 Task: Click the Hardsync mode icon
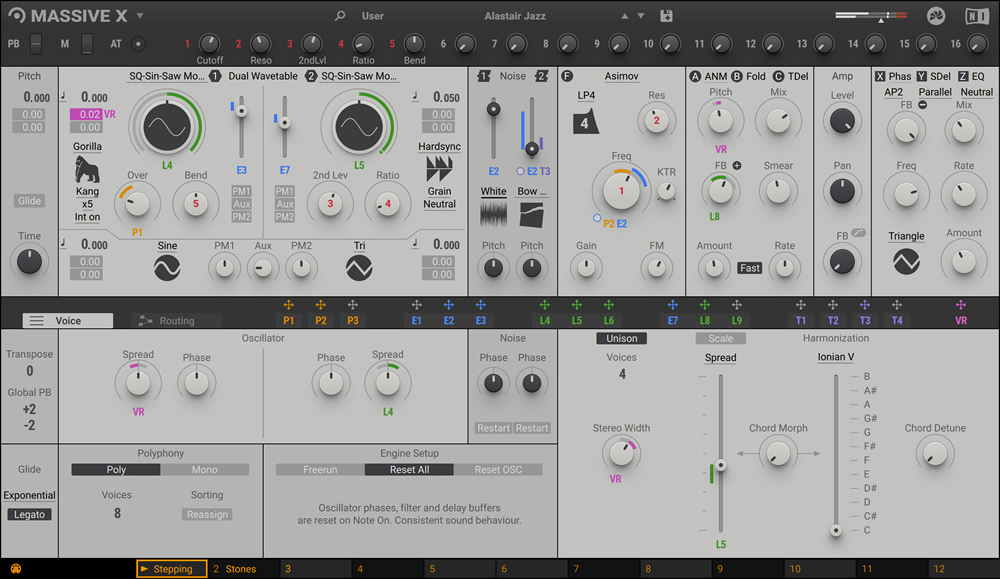(x=439, y=169)
